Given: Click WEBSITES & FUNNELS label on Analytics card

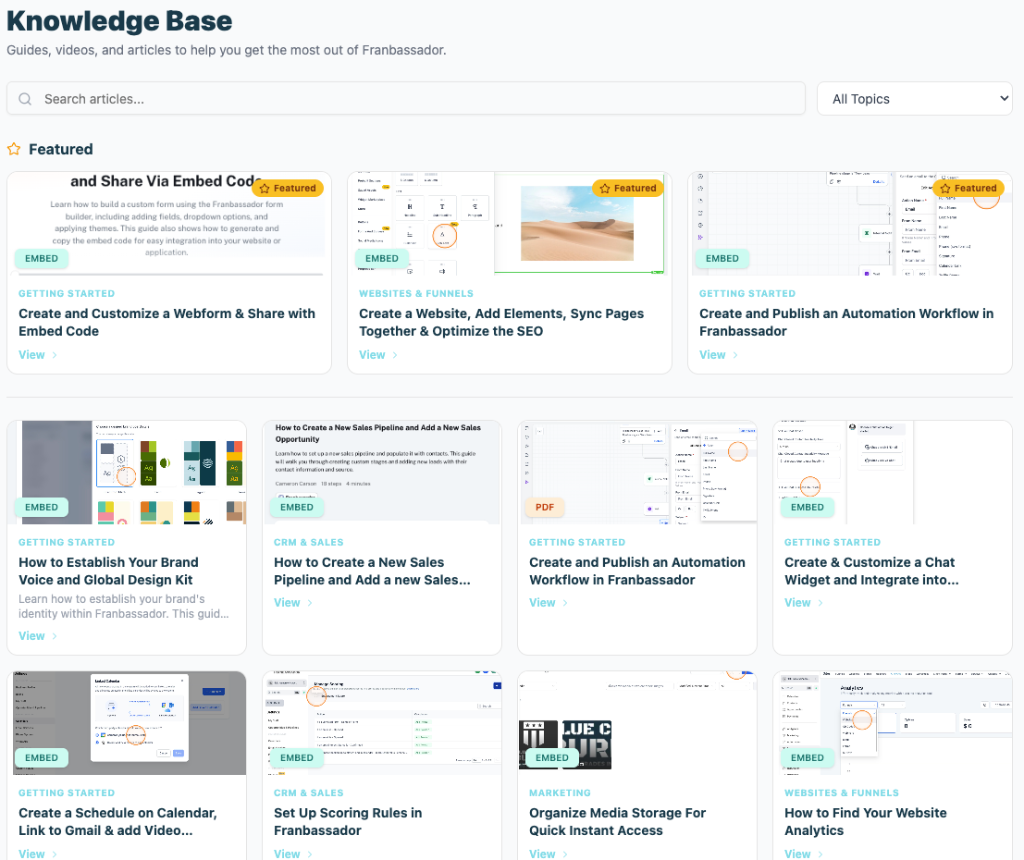Looking at the screenshot, I should coord(842,793).
